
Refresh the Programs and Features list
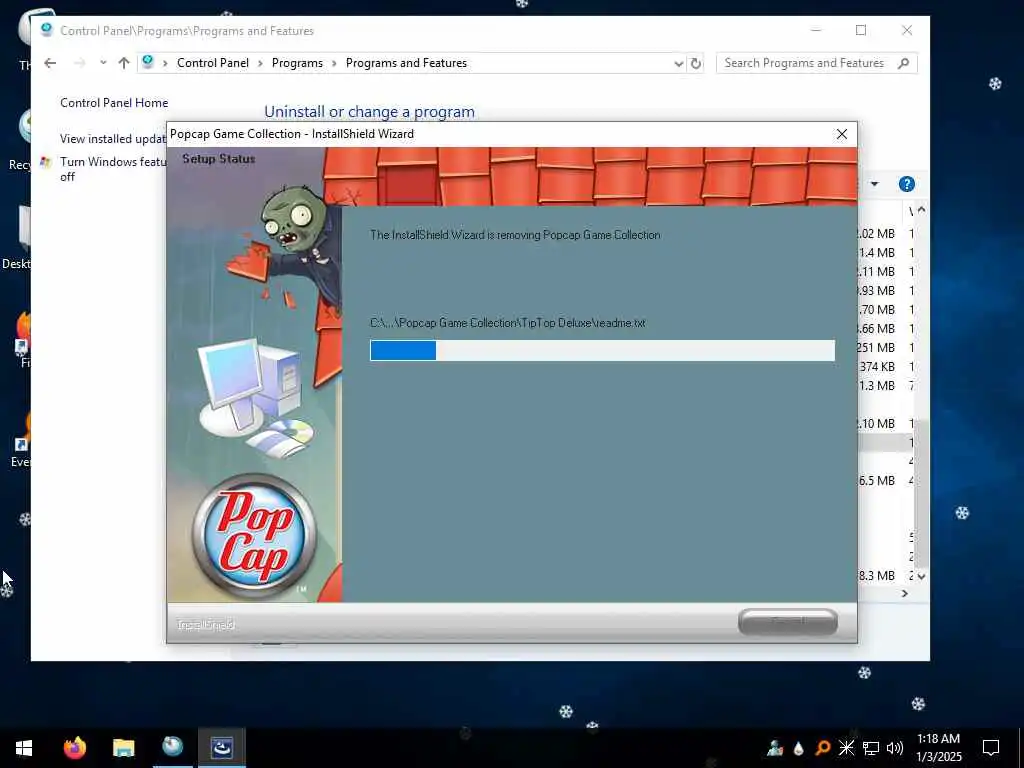[696, 63]
